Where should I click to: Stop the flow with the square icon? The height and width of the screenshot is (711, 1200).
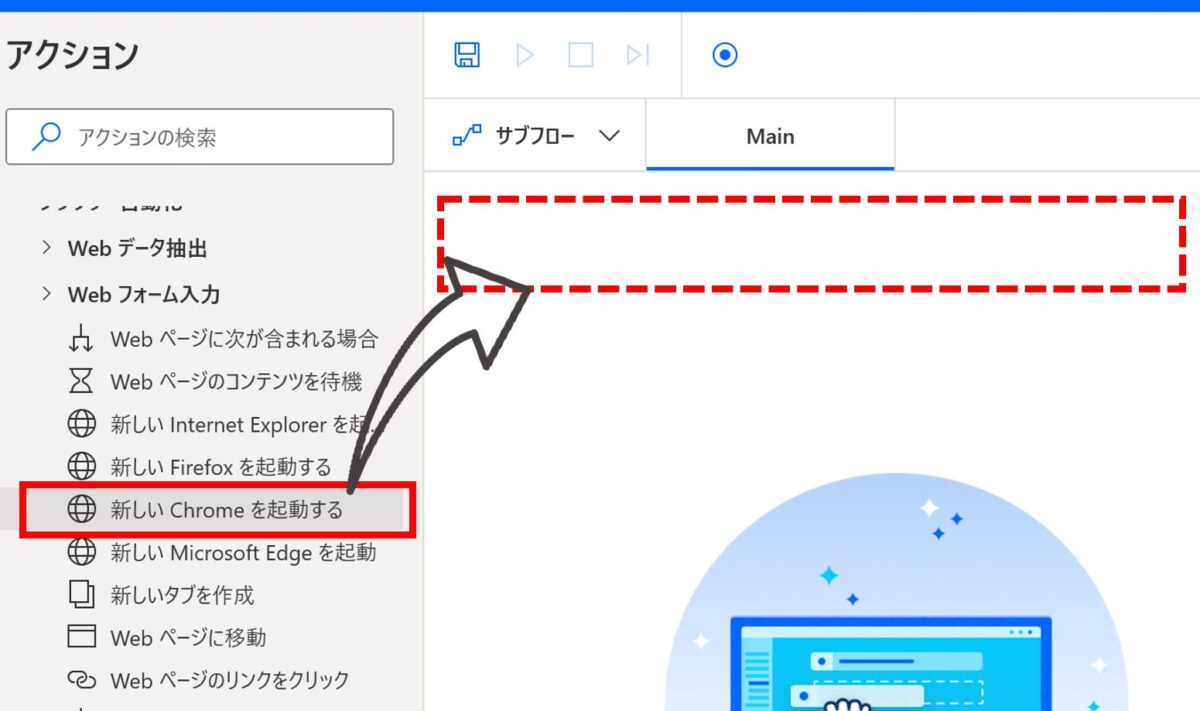point(581,54)
